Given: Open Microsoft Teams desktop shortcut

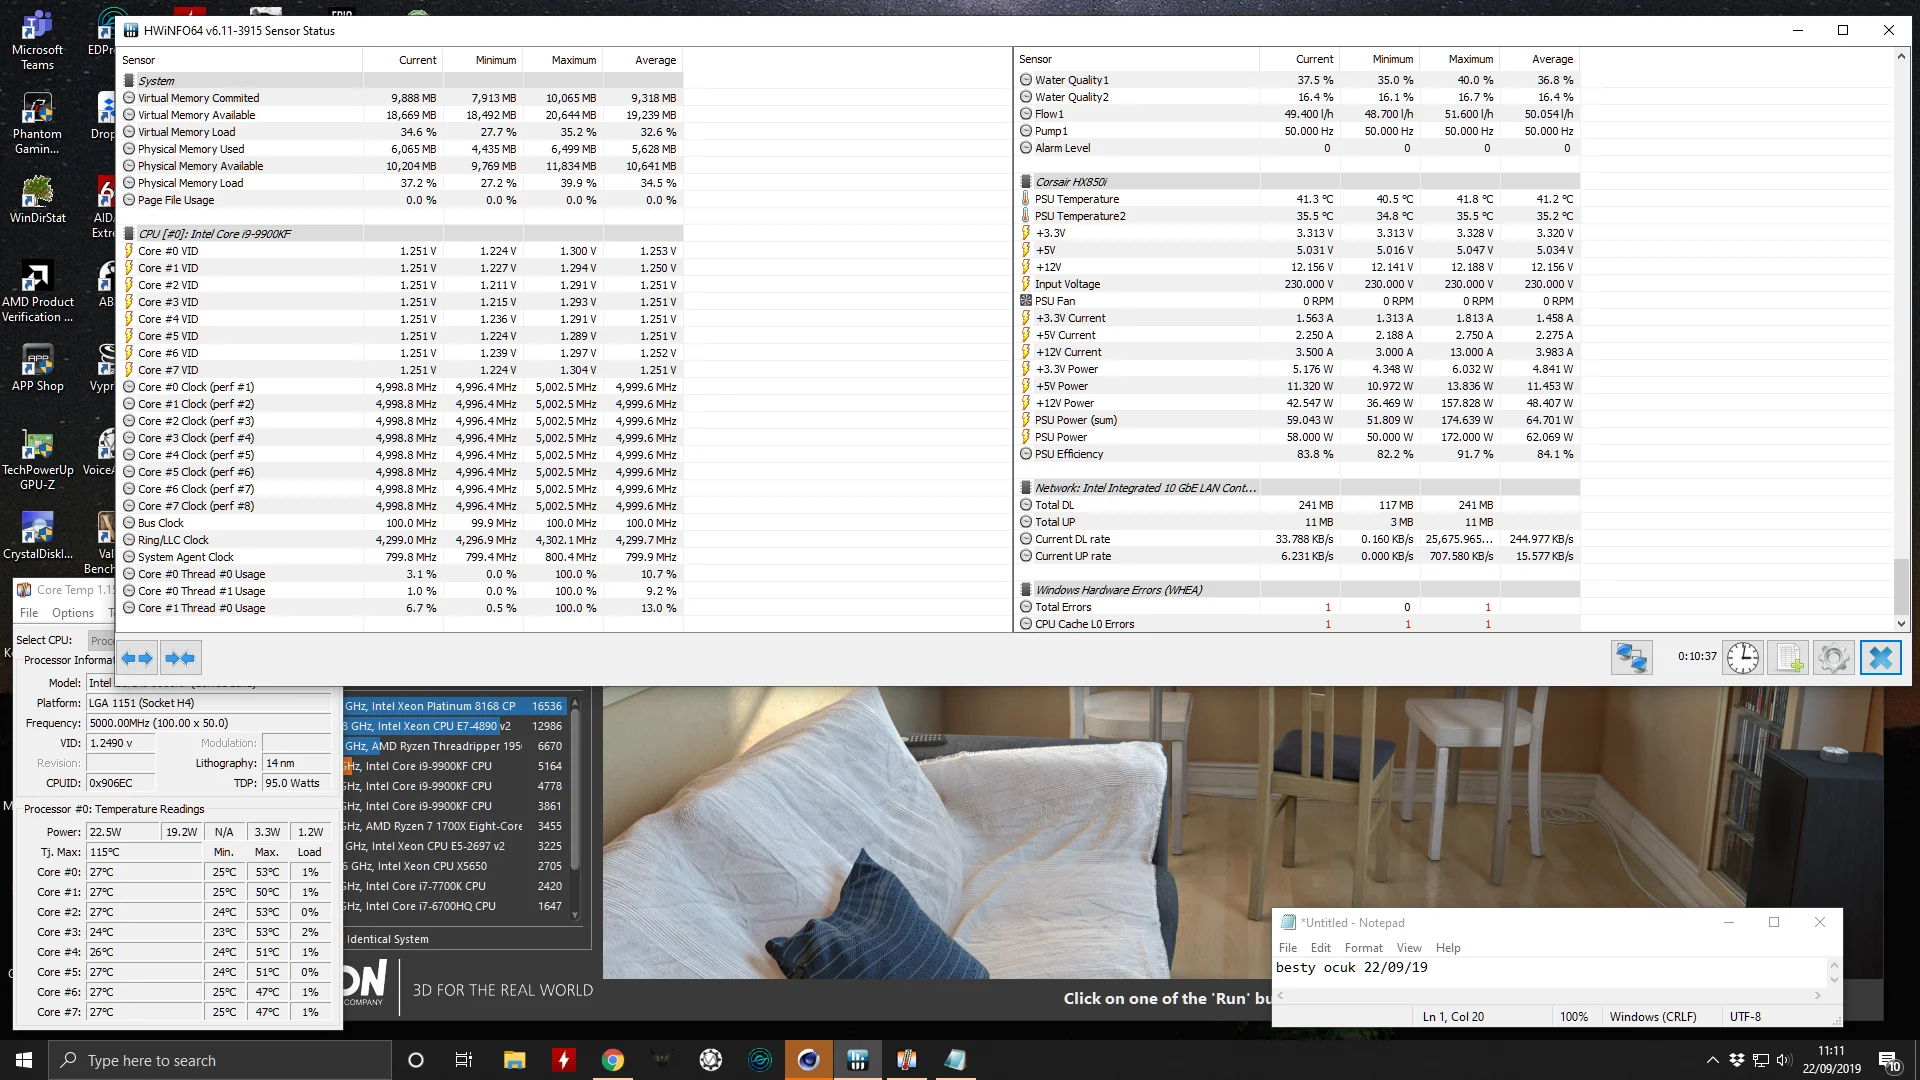Looking at the screenshot, I should [37, 40].
